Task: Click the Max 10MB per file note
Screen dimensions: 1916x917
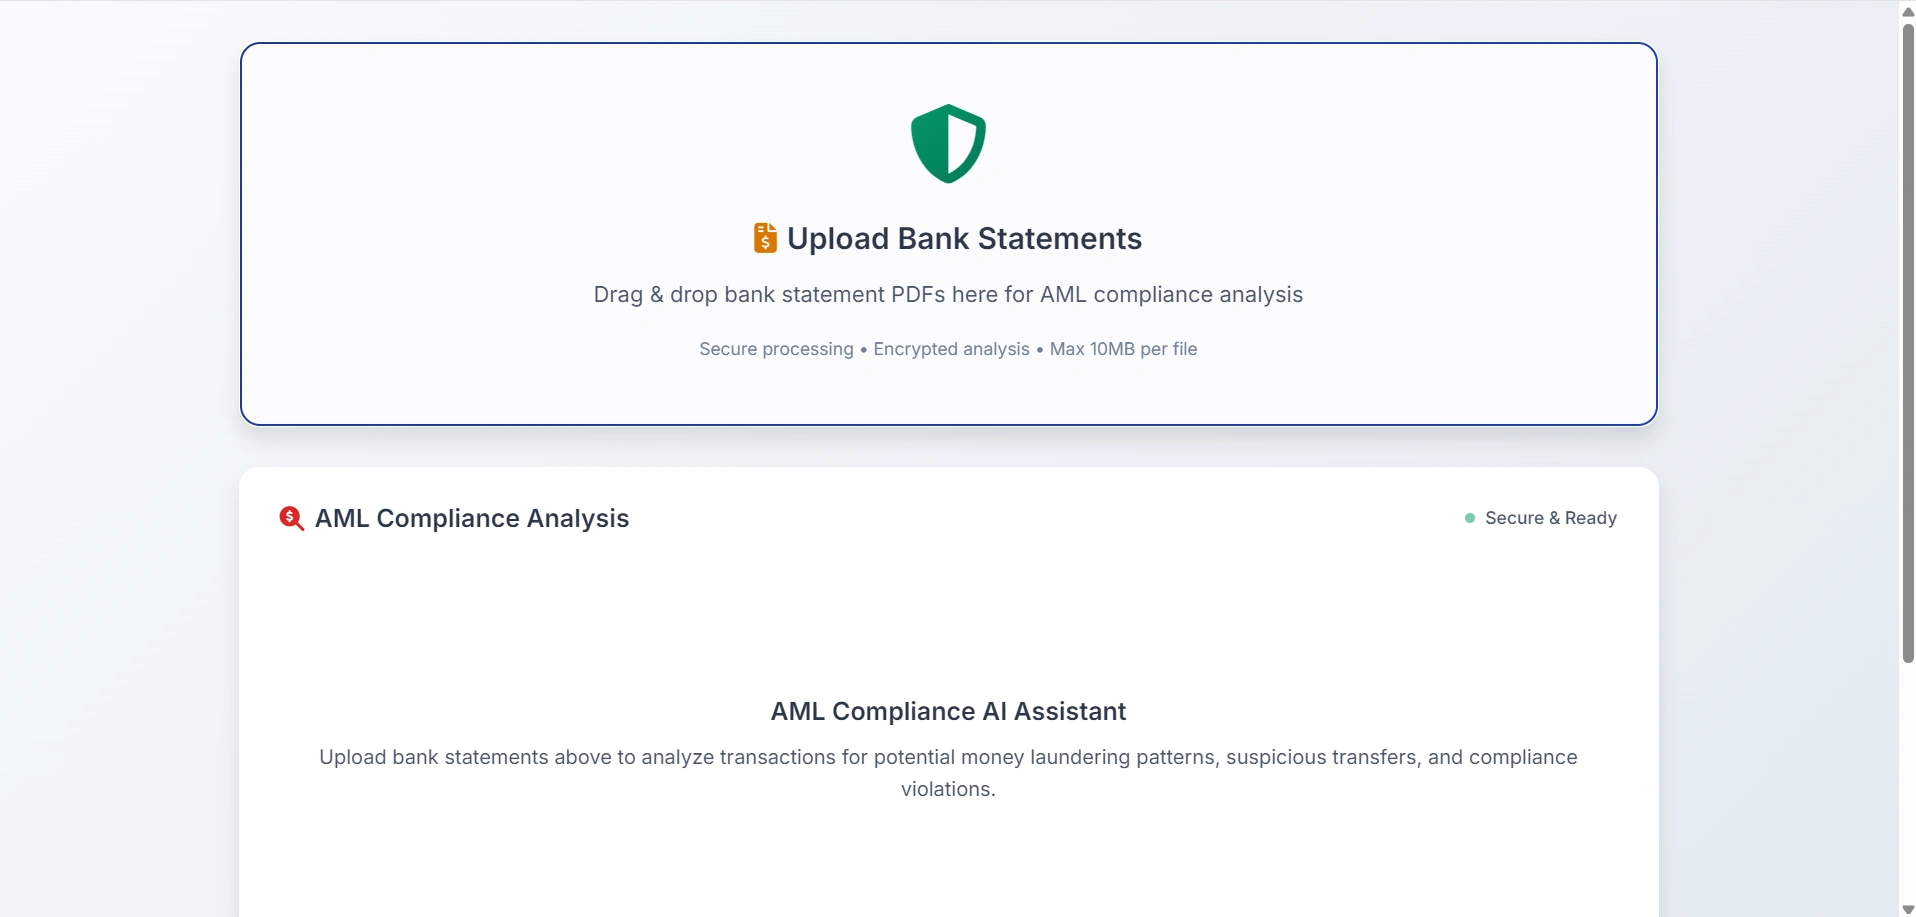Action: click(1123, 349)
